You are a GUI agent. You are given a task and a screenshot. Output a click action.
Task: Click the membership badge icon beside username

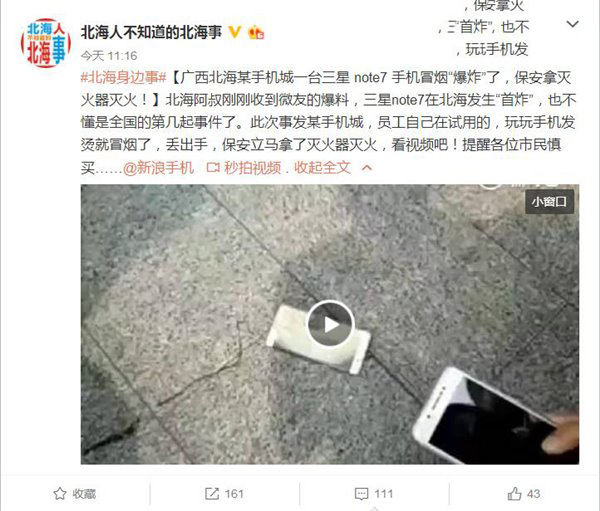[256, 33]
